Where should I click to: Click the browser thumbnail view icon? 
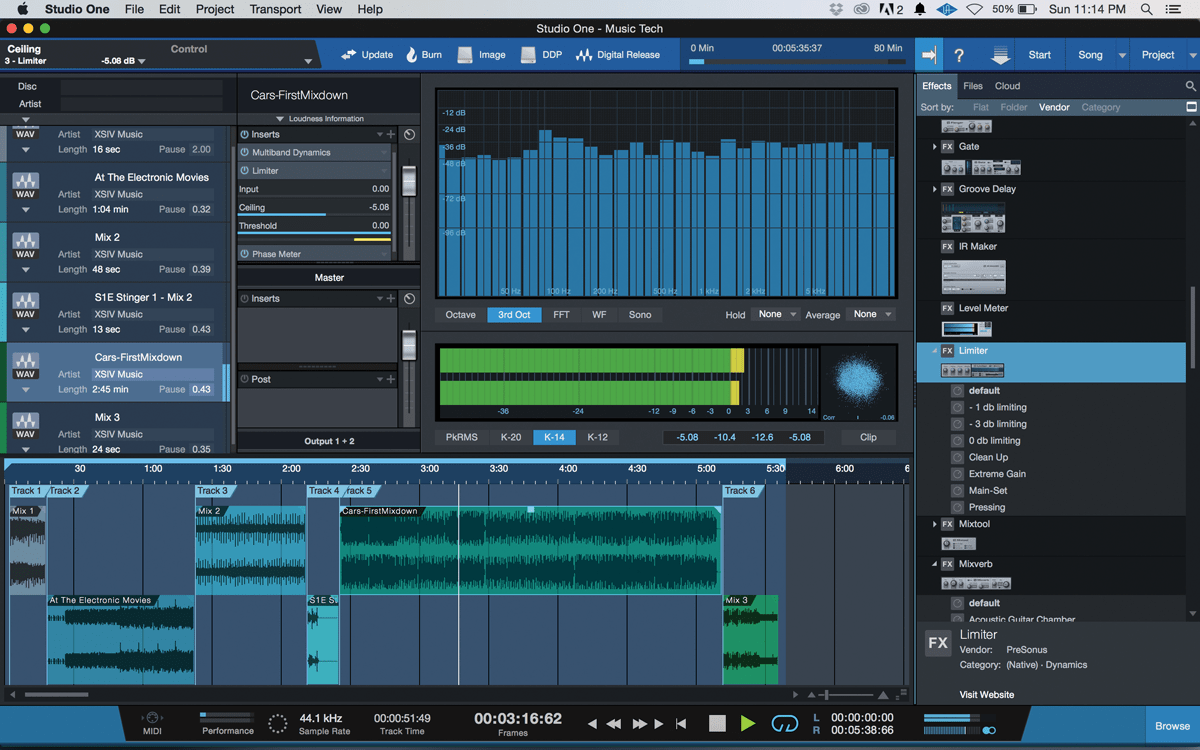pyautogui.click(x=1191, y=107)
